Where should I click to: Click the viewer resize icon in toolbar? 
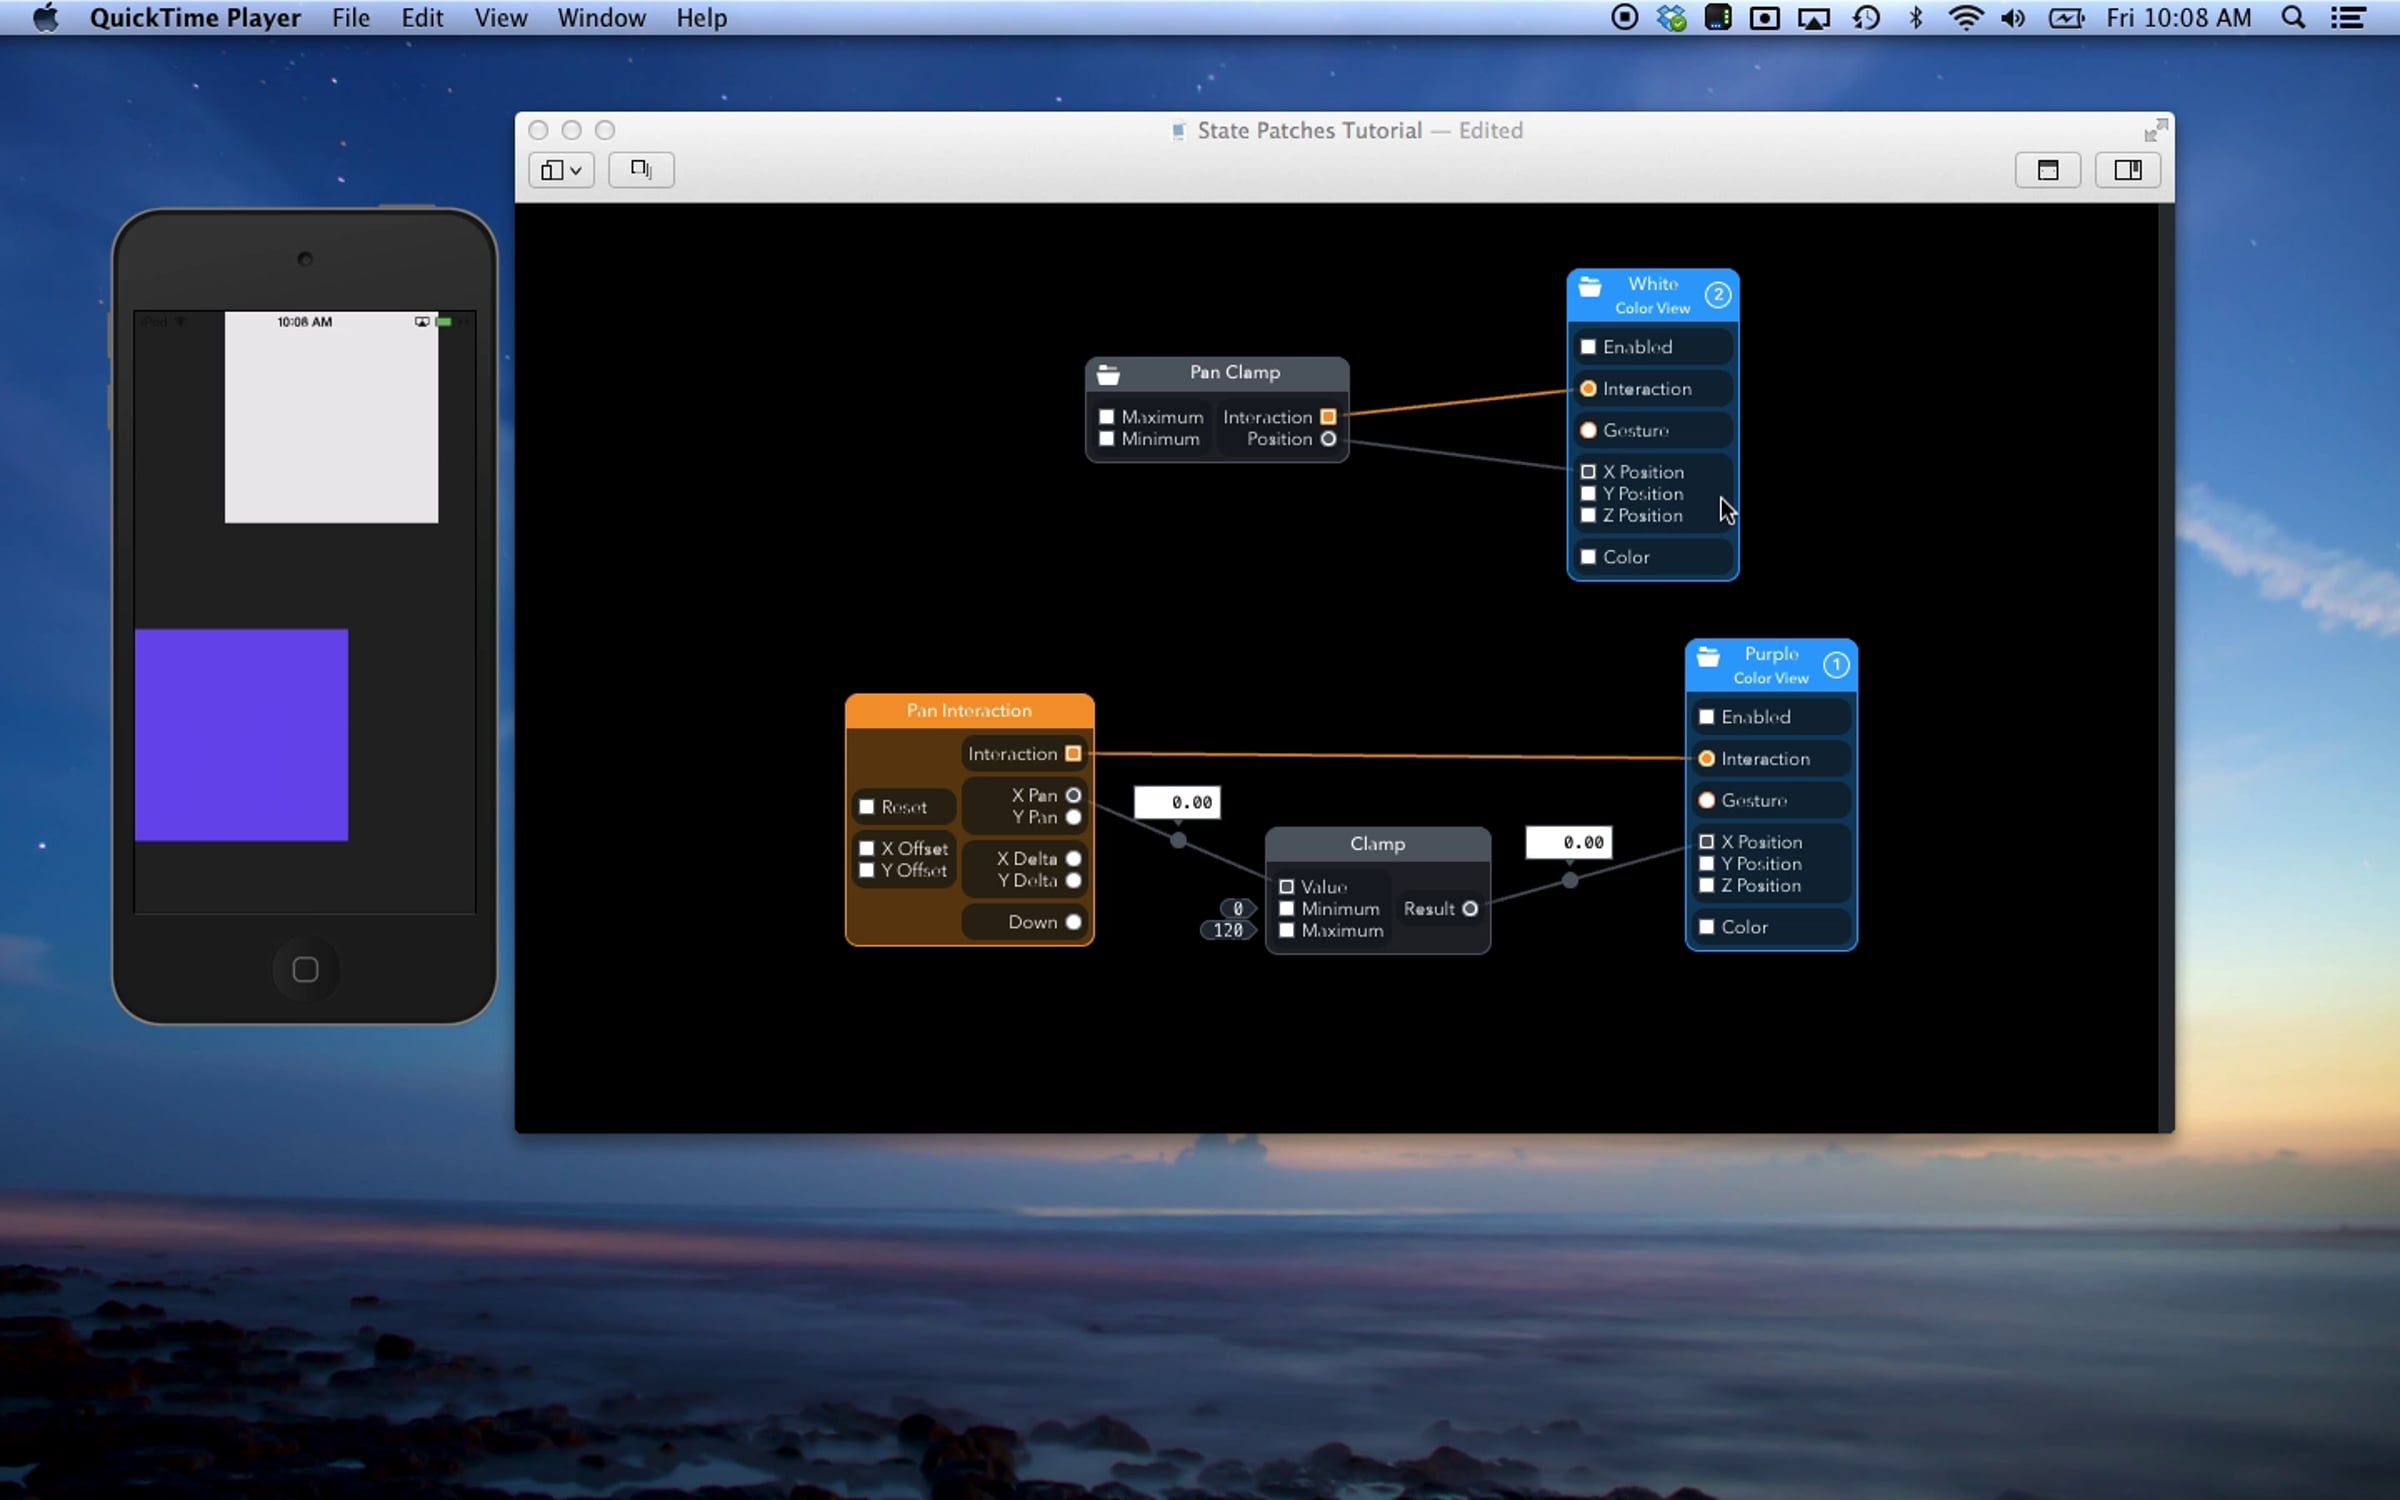pos(641,170)
